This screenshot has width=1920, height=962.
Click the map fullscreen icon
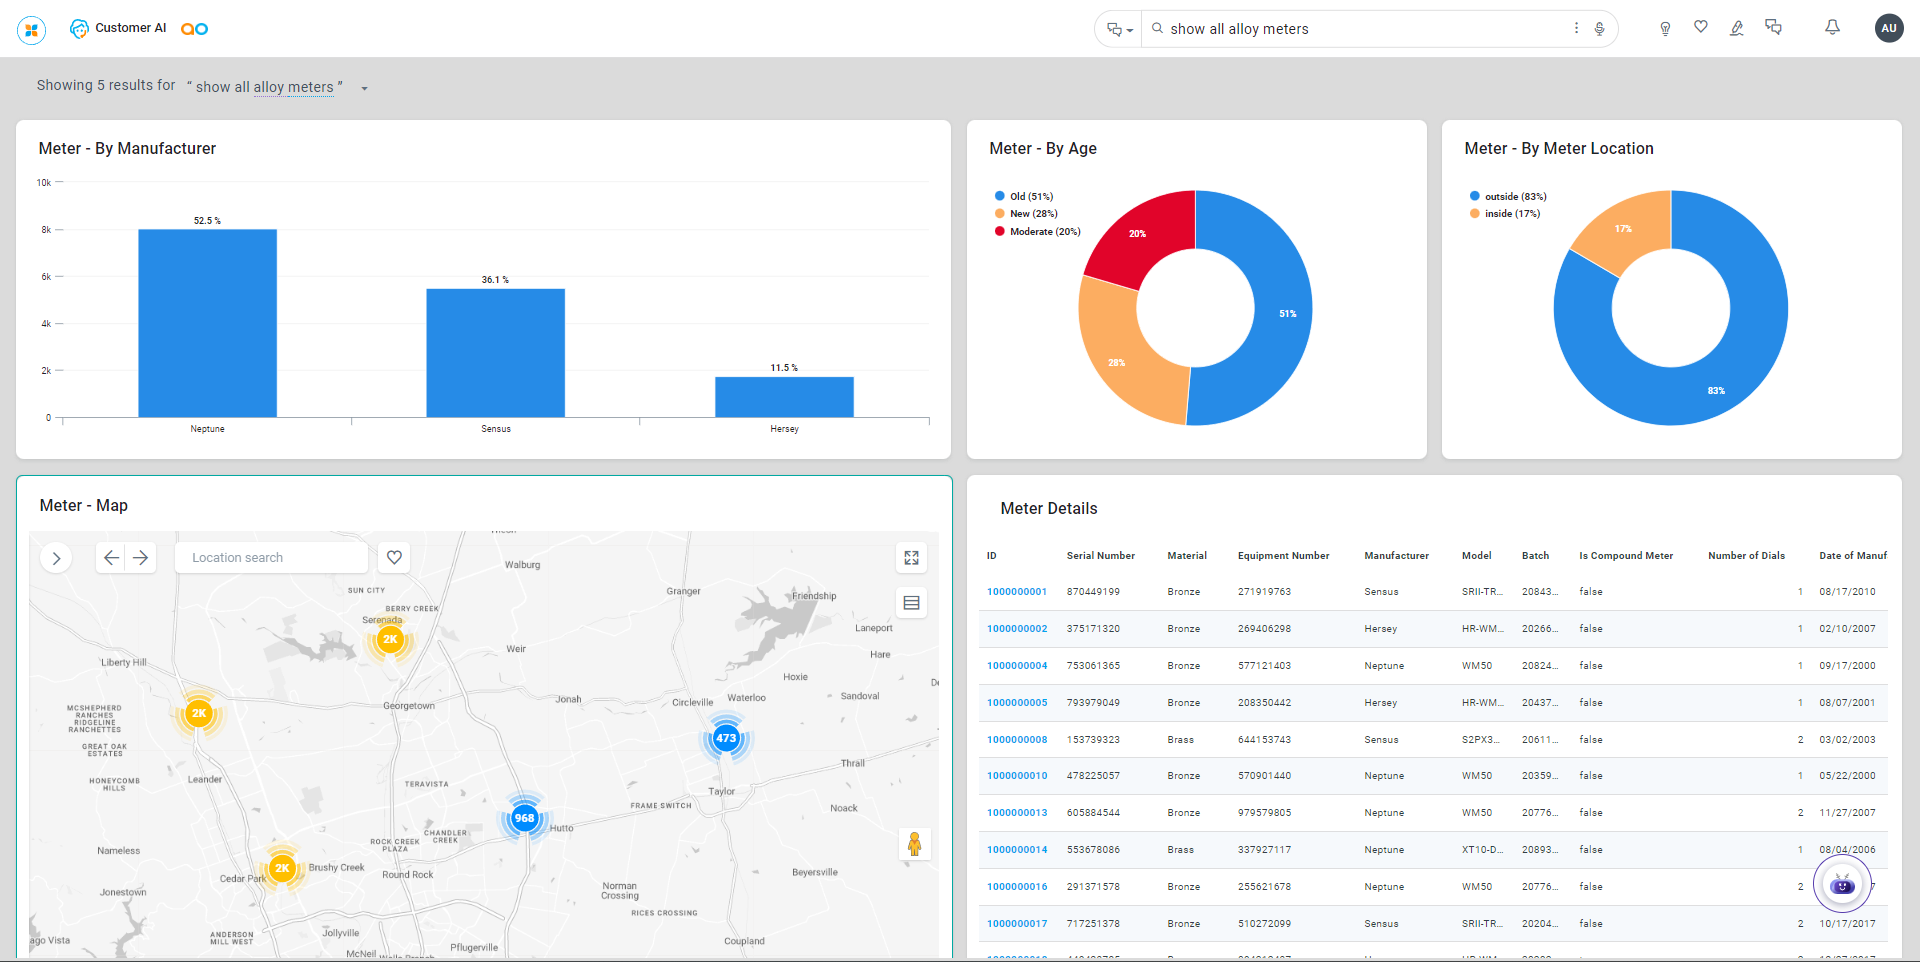pos(911,558)
